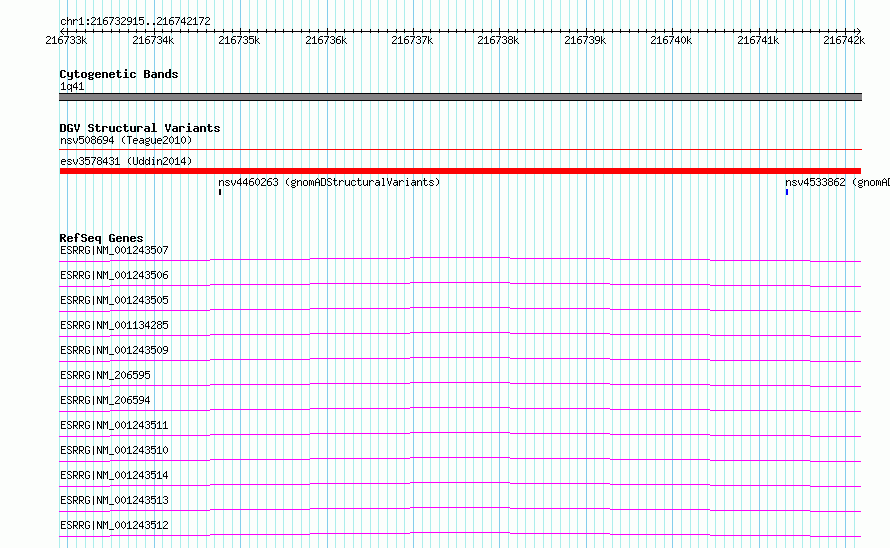Click the 216740k ruler tick label

pos(671,40)
